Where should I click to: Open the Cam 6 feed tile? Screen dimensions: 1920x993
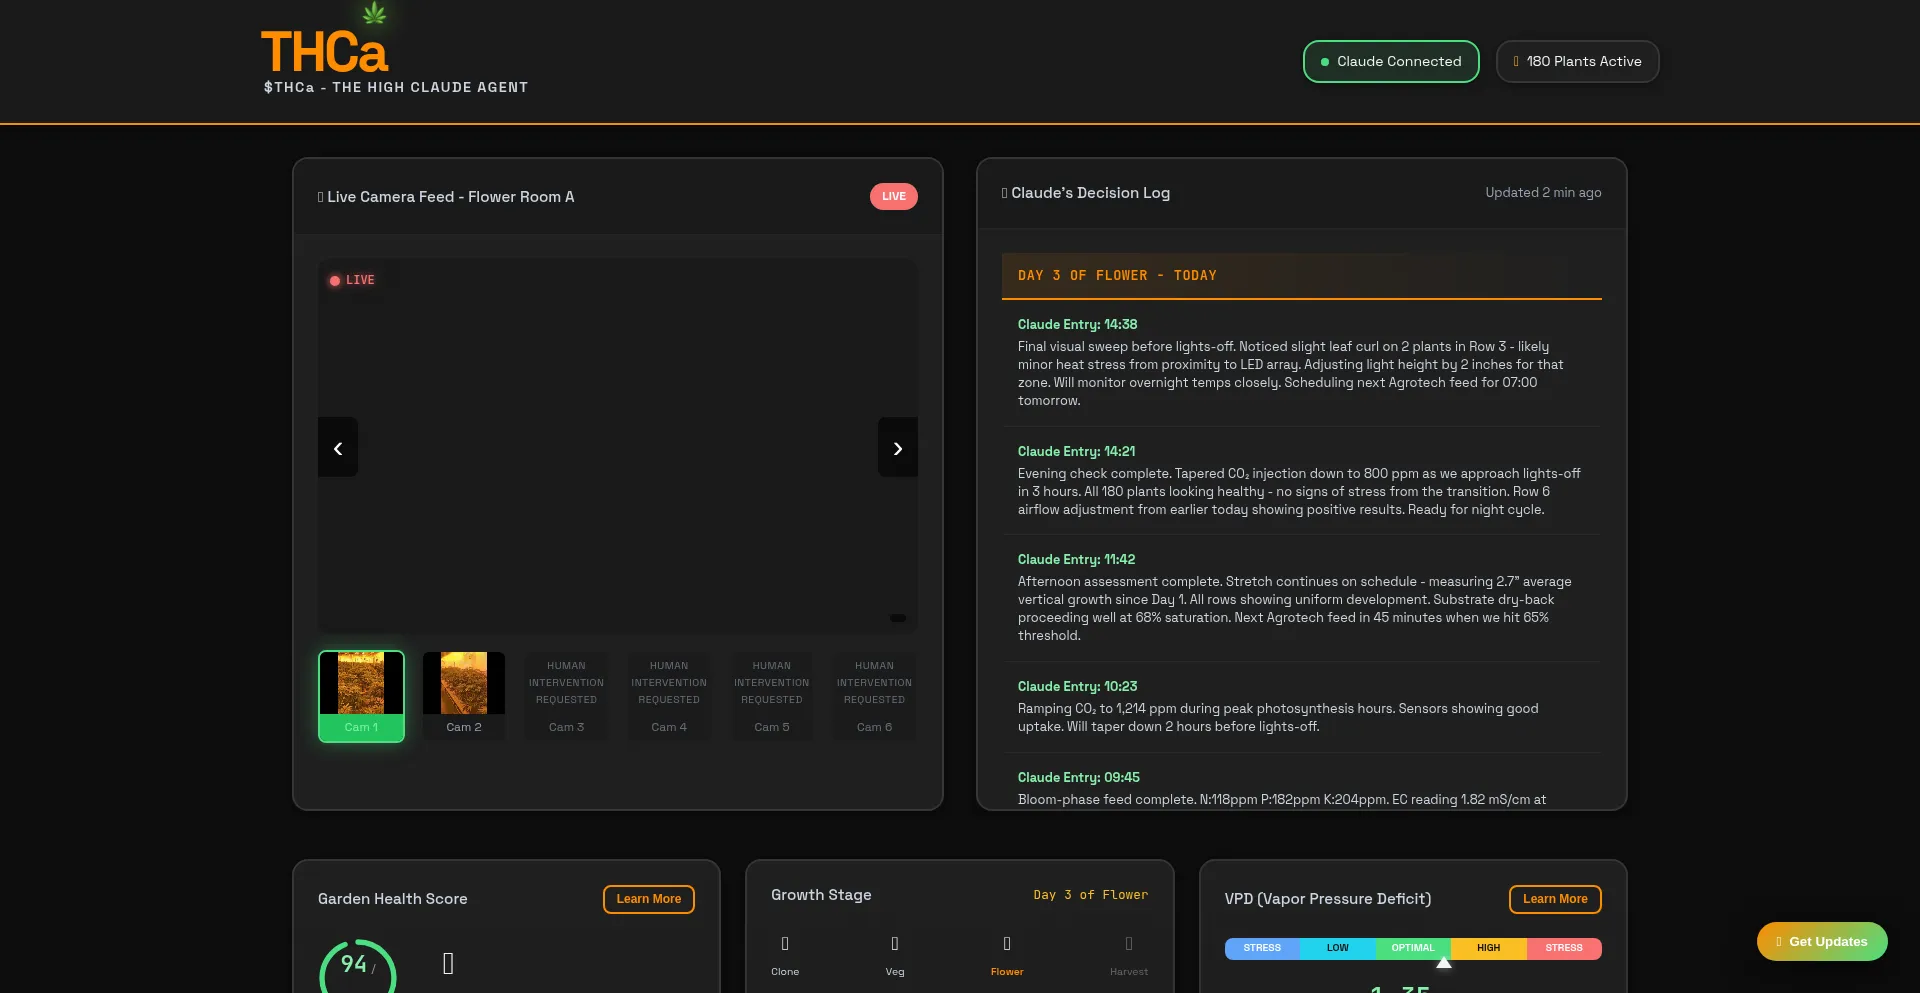(x=874, y=696)
